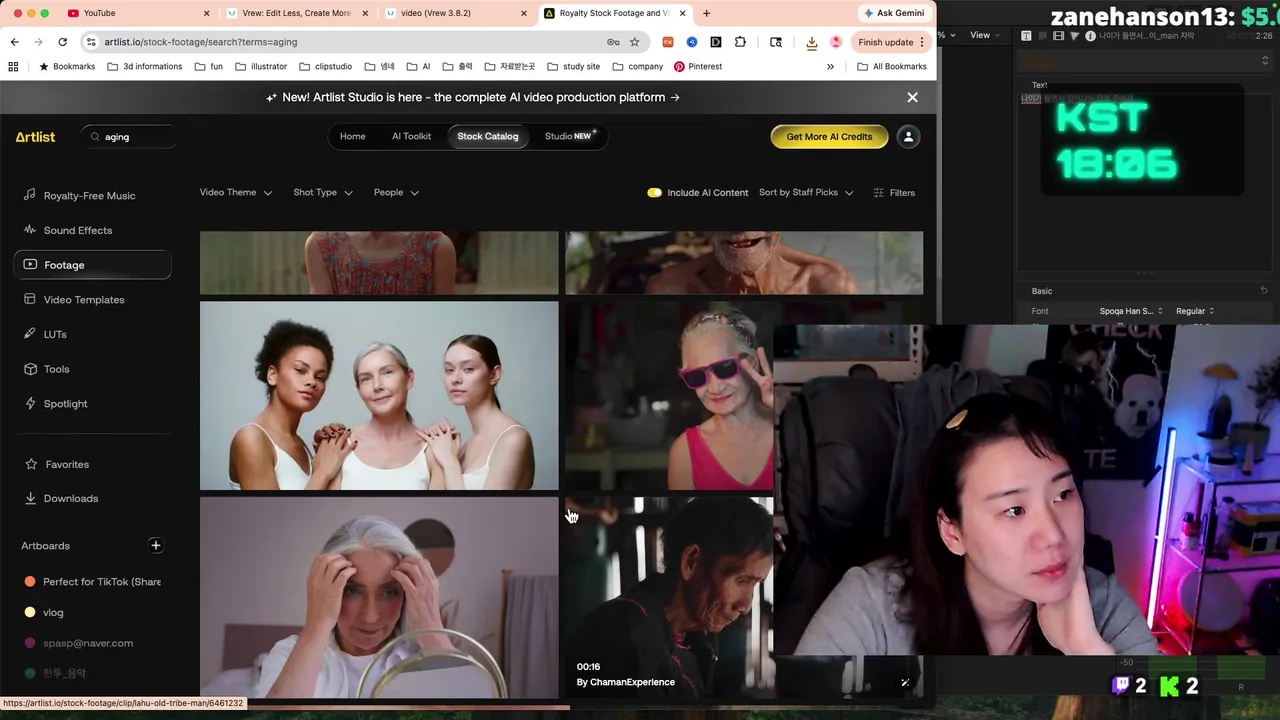This screenshot has width=1280, height=720.
Task: Click the site information icon in address bar
Action: (91, 42)
